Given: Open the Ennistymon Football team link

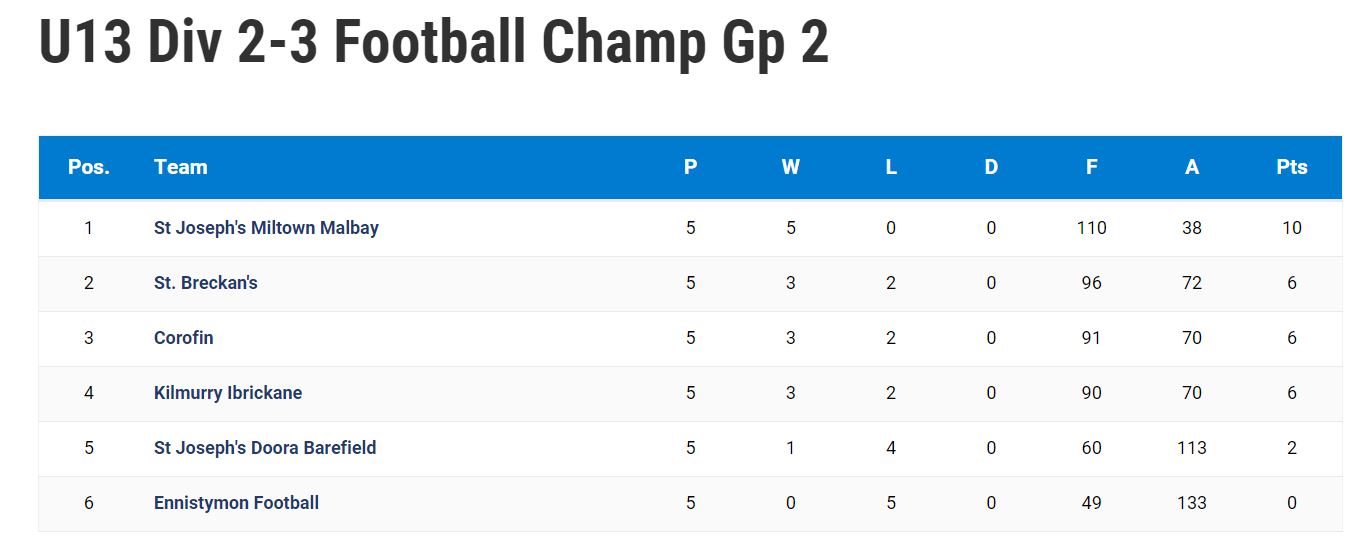Looking at the screenshot, I should click(x=236, y=503).
